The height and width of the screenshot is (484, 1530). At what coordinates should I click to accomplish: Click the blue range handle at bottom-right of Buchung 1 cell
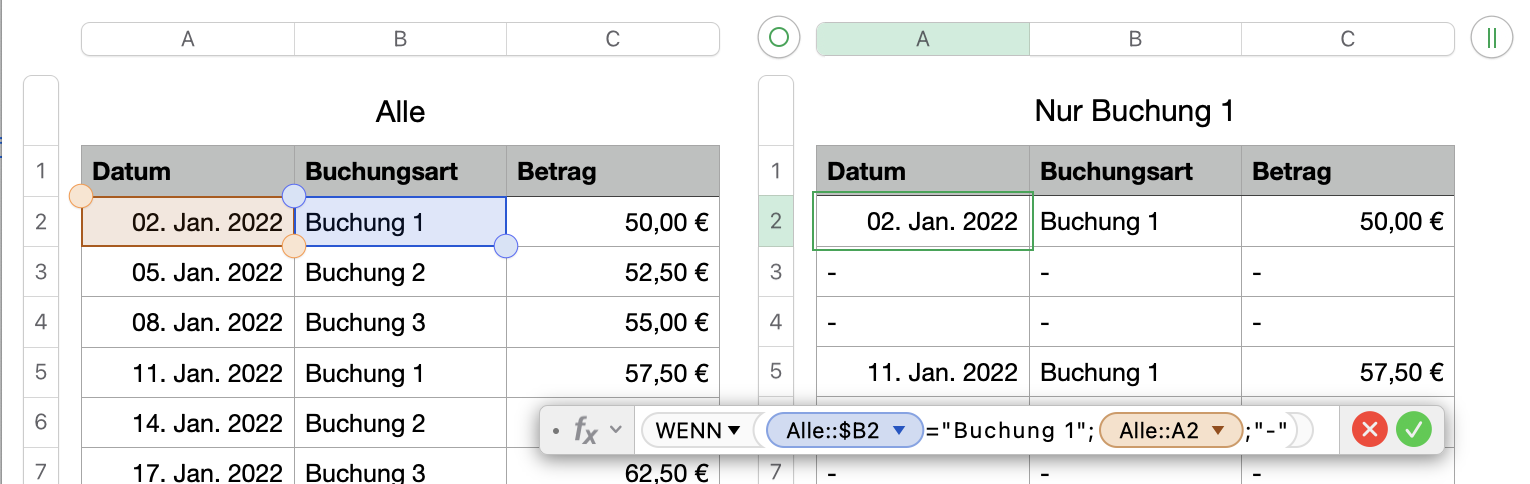coord(506,246)
